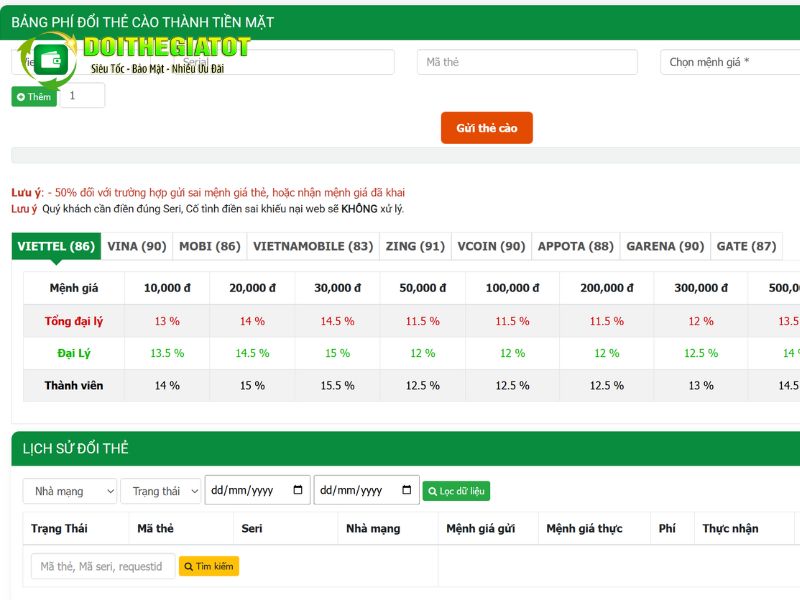800x600 pixels.
Task: Open the Trạng thái dropdown
Action: tap(161, 491)
